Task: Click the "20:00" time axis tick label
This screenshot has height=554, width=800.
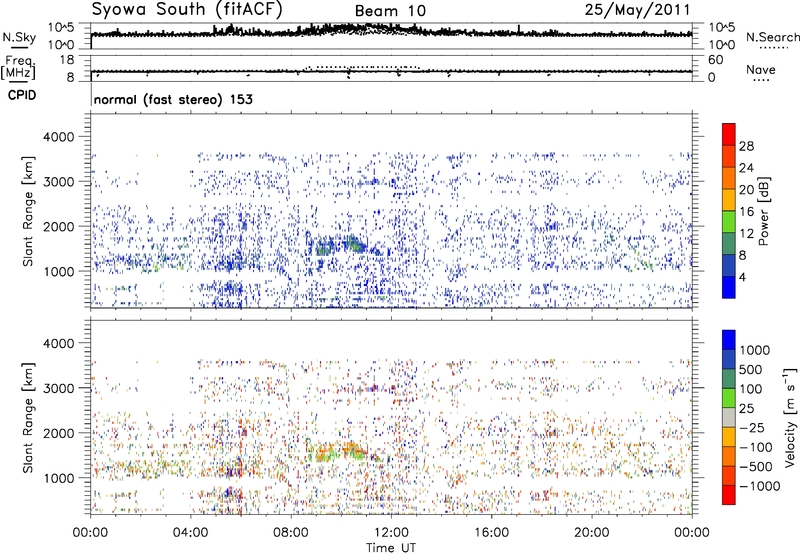Action: click(592, 533)
